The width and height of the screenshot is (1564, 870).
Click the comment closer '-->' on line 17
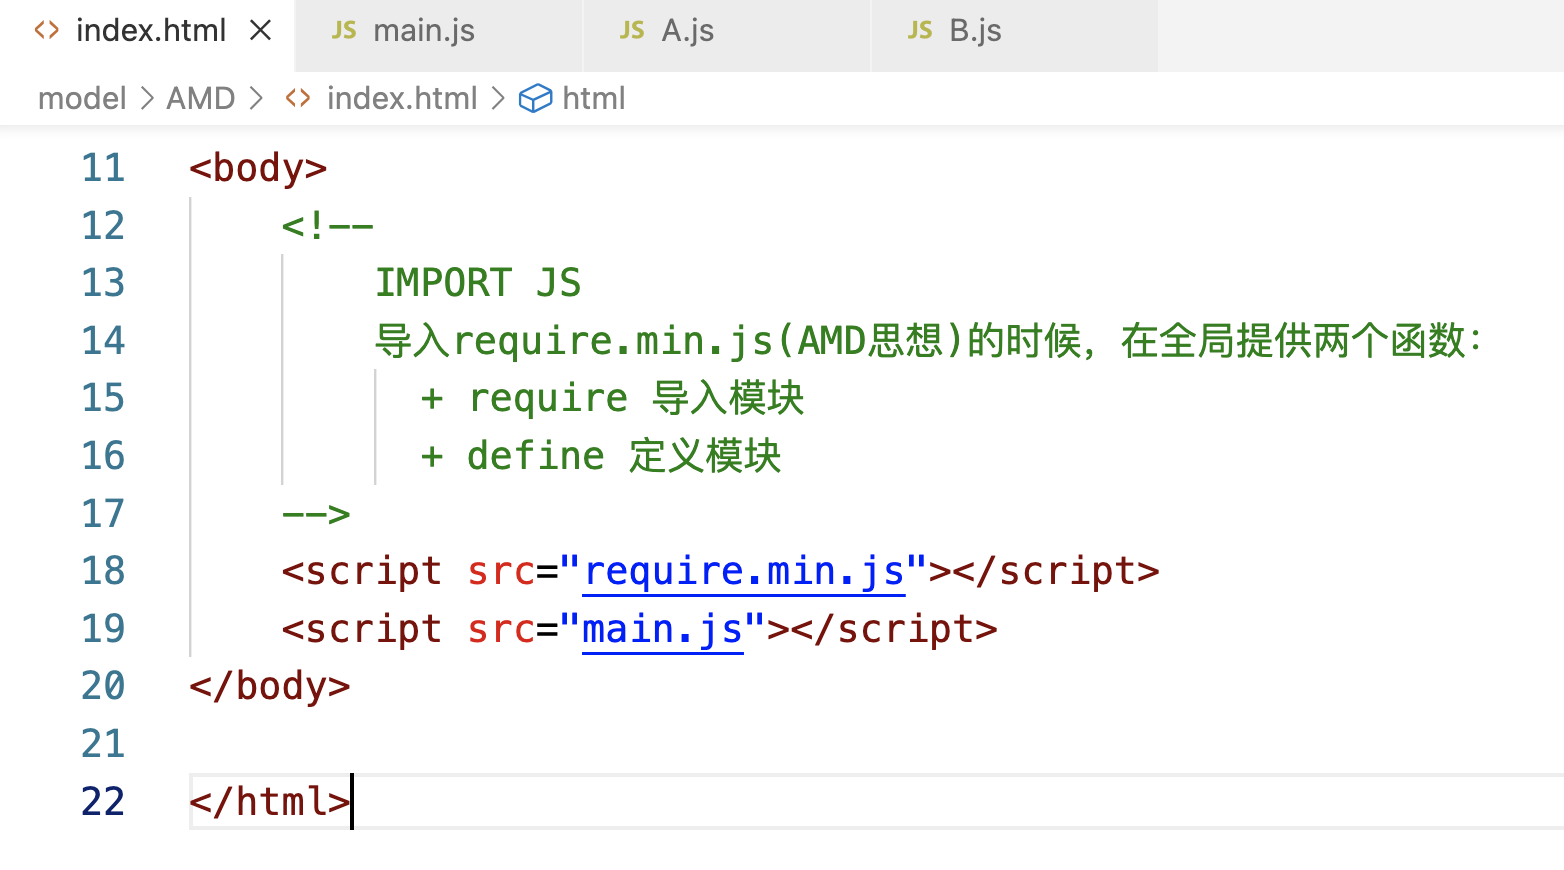(x=316, y=514)
